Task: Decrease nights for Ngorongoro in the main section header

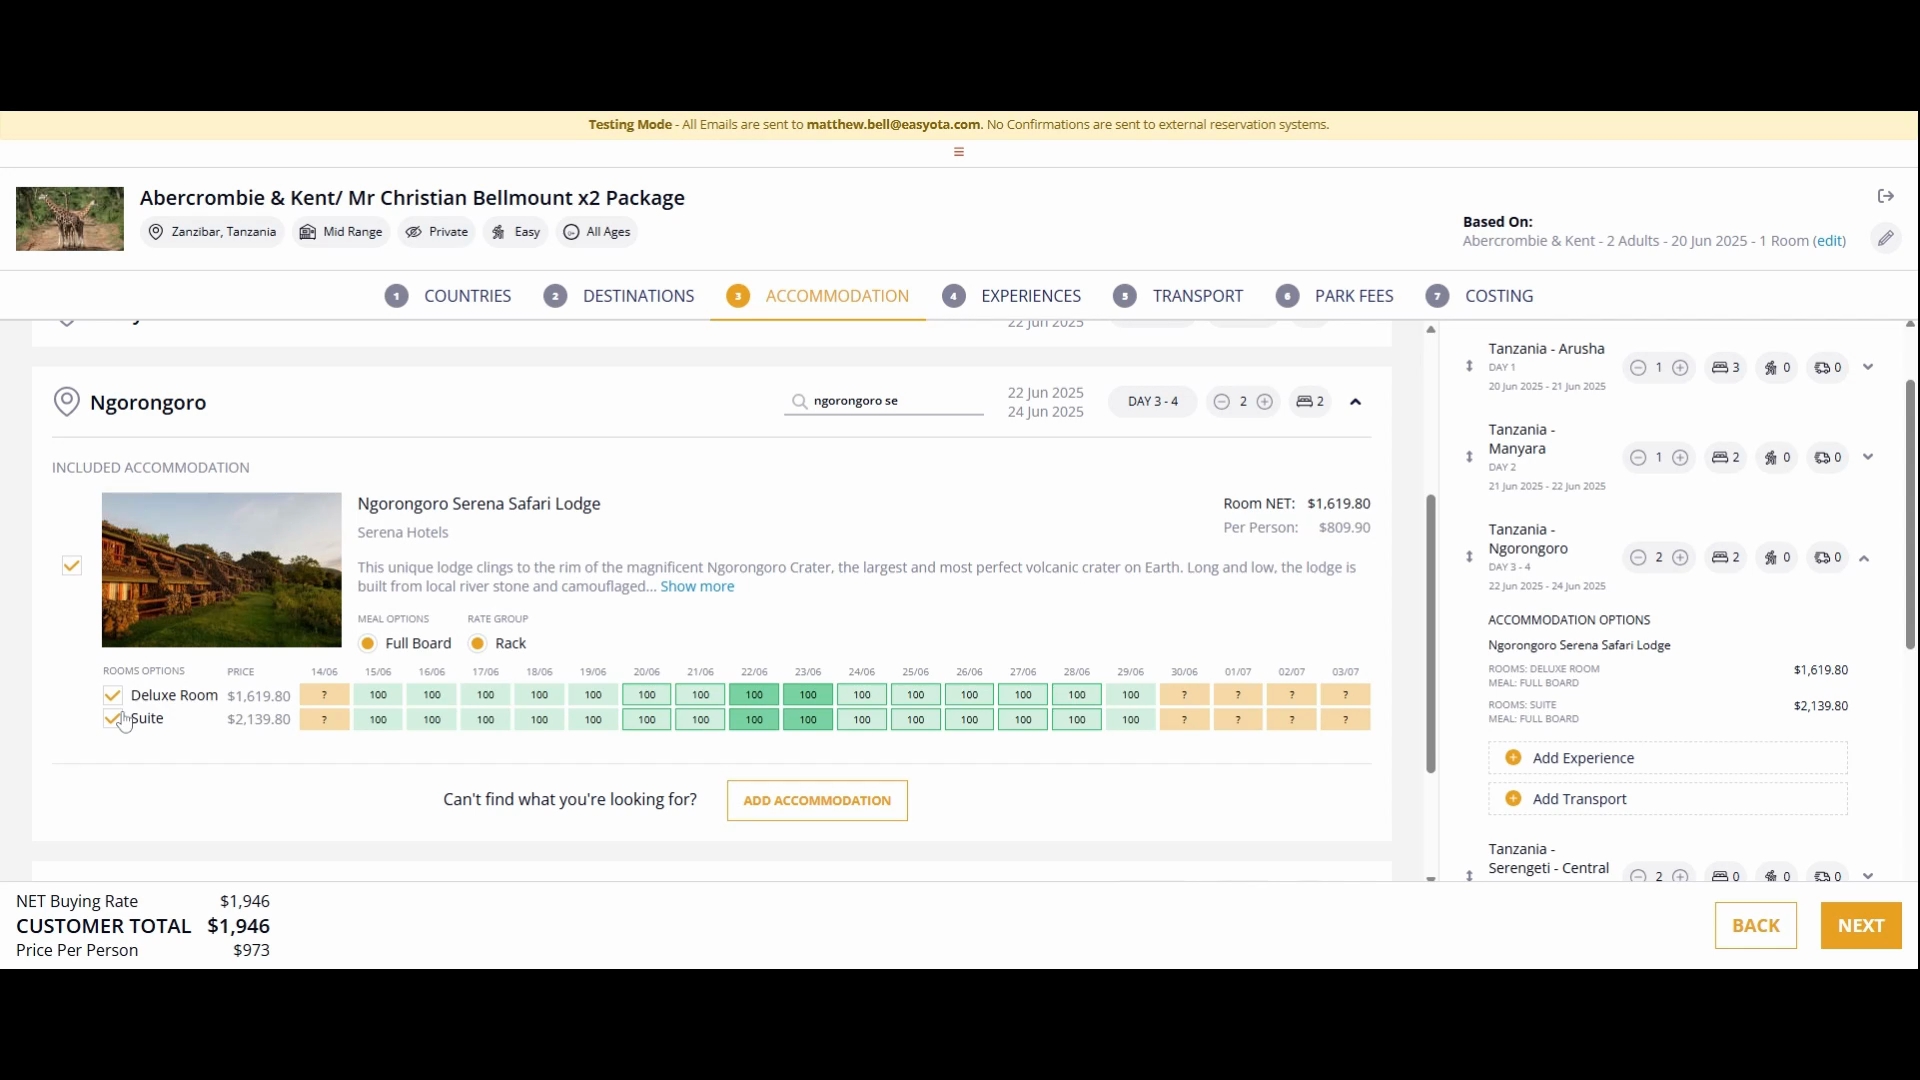Action: [1221, 402]
